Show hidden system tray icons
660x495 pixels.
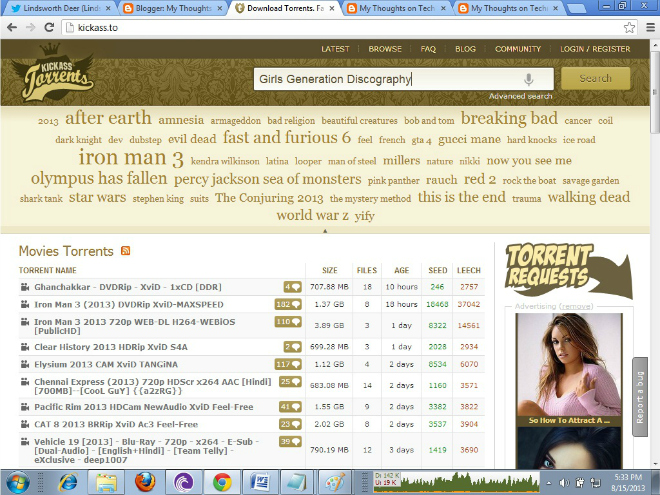(548, 483)
